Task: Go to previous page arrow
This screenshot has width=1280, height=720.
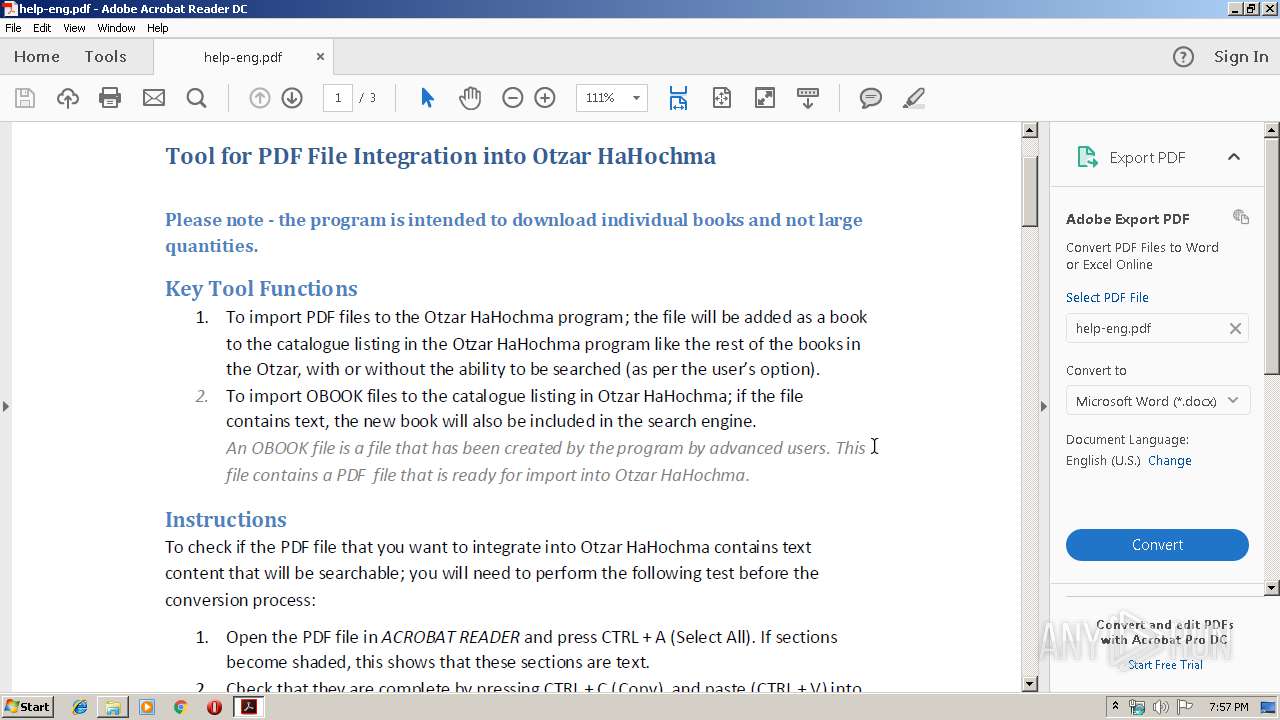Action: point(259,98)
